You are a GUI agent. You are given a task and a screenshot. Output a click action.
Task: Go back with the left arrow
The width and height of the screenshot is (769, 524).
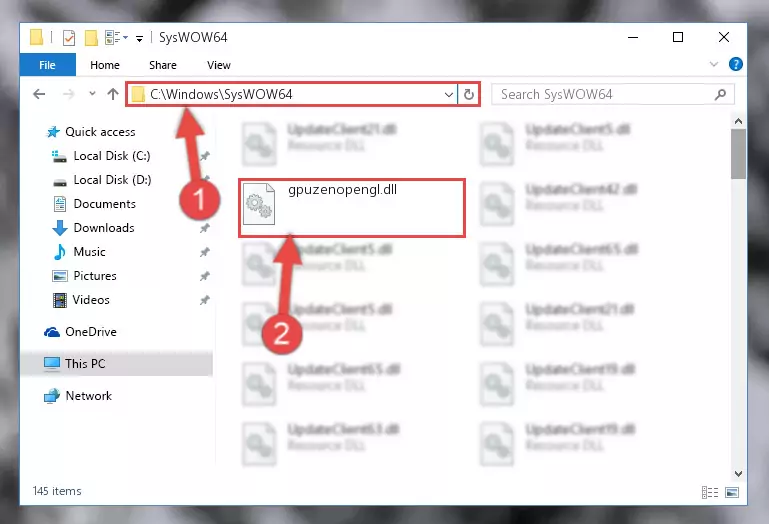tap(39, 94)
